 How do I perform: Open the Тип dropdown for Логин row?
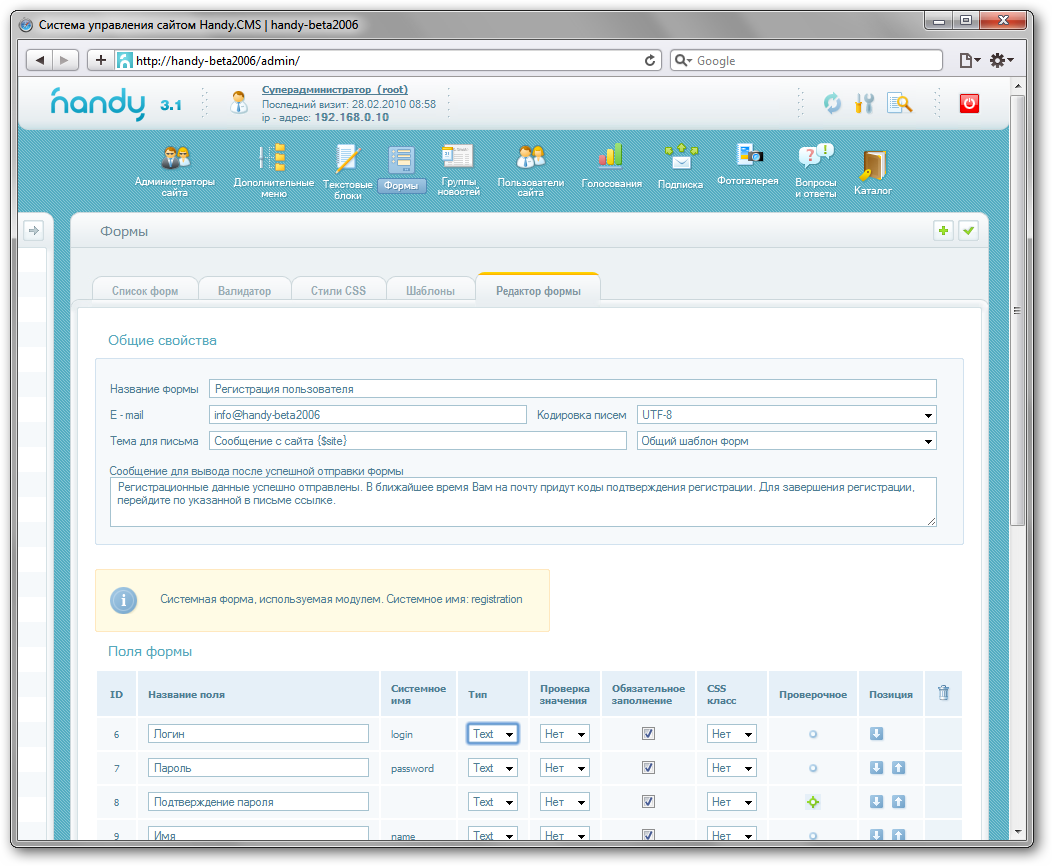tap(492, 734)
